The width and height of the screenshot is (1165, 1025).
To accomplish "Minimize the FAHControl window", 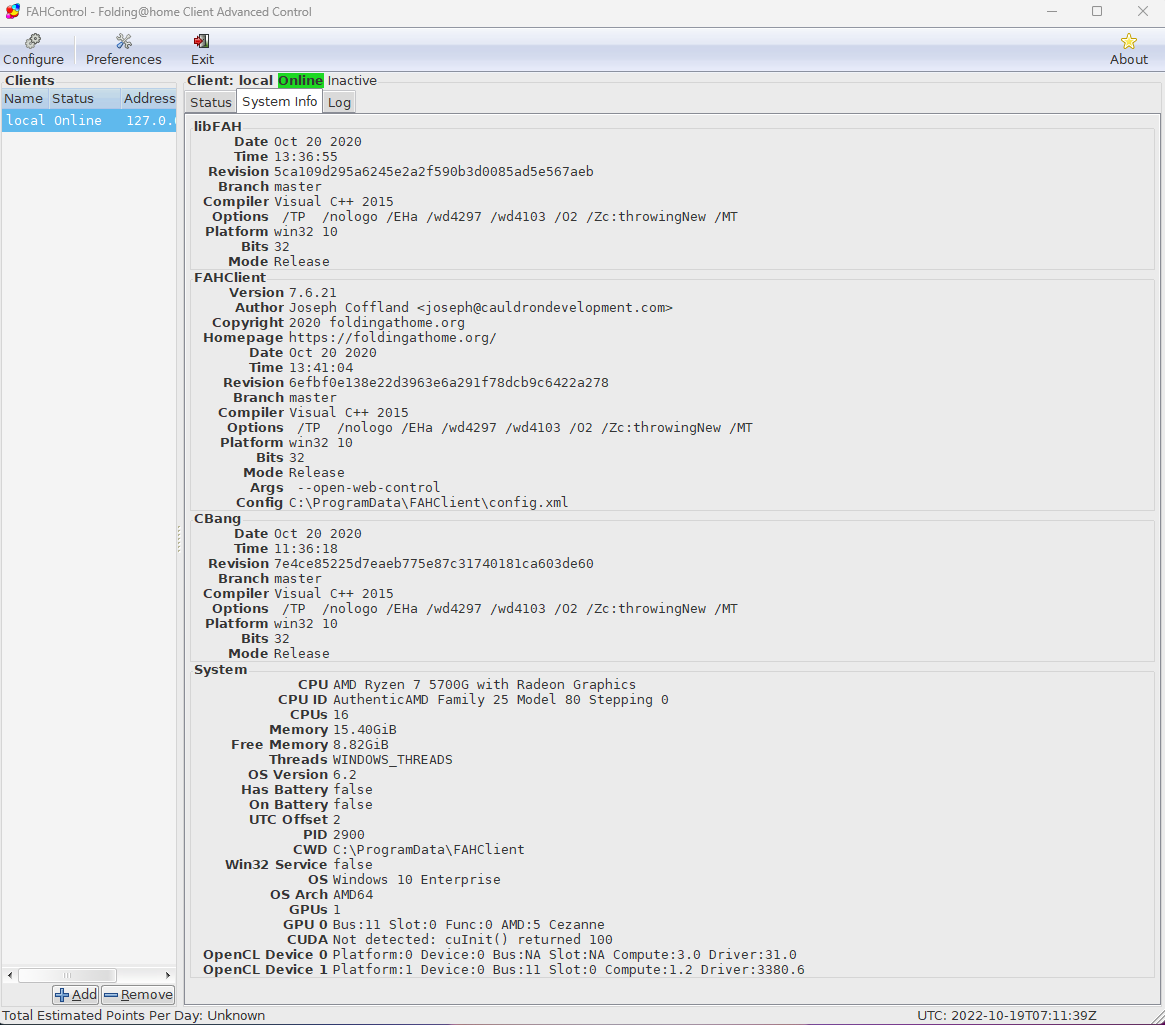I will click(1052, 11).
